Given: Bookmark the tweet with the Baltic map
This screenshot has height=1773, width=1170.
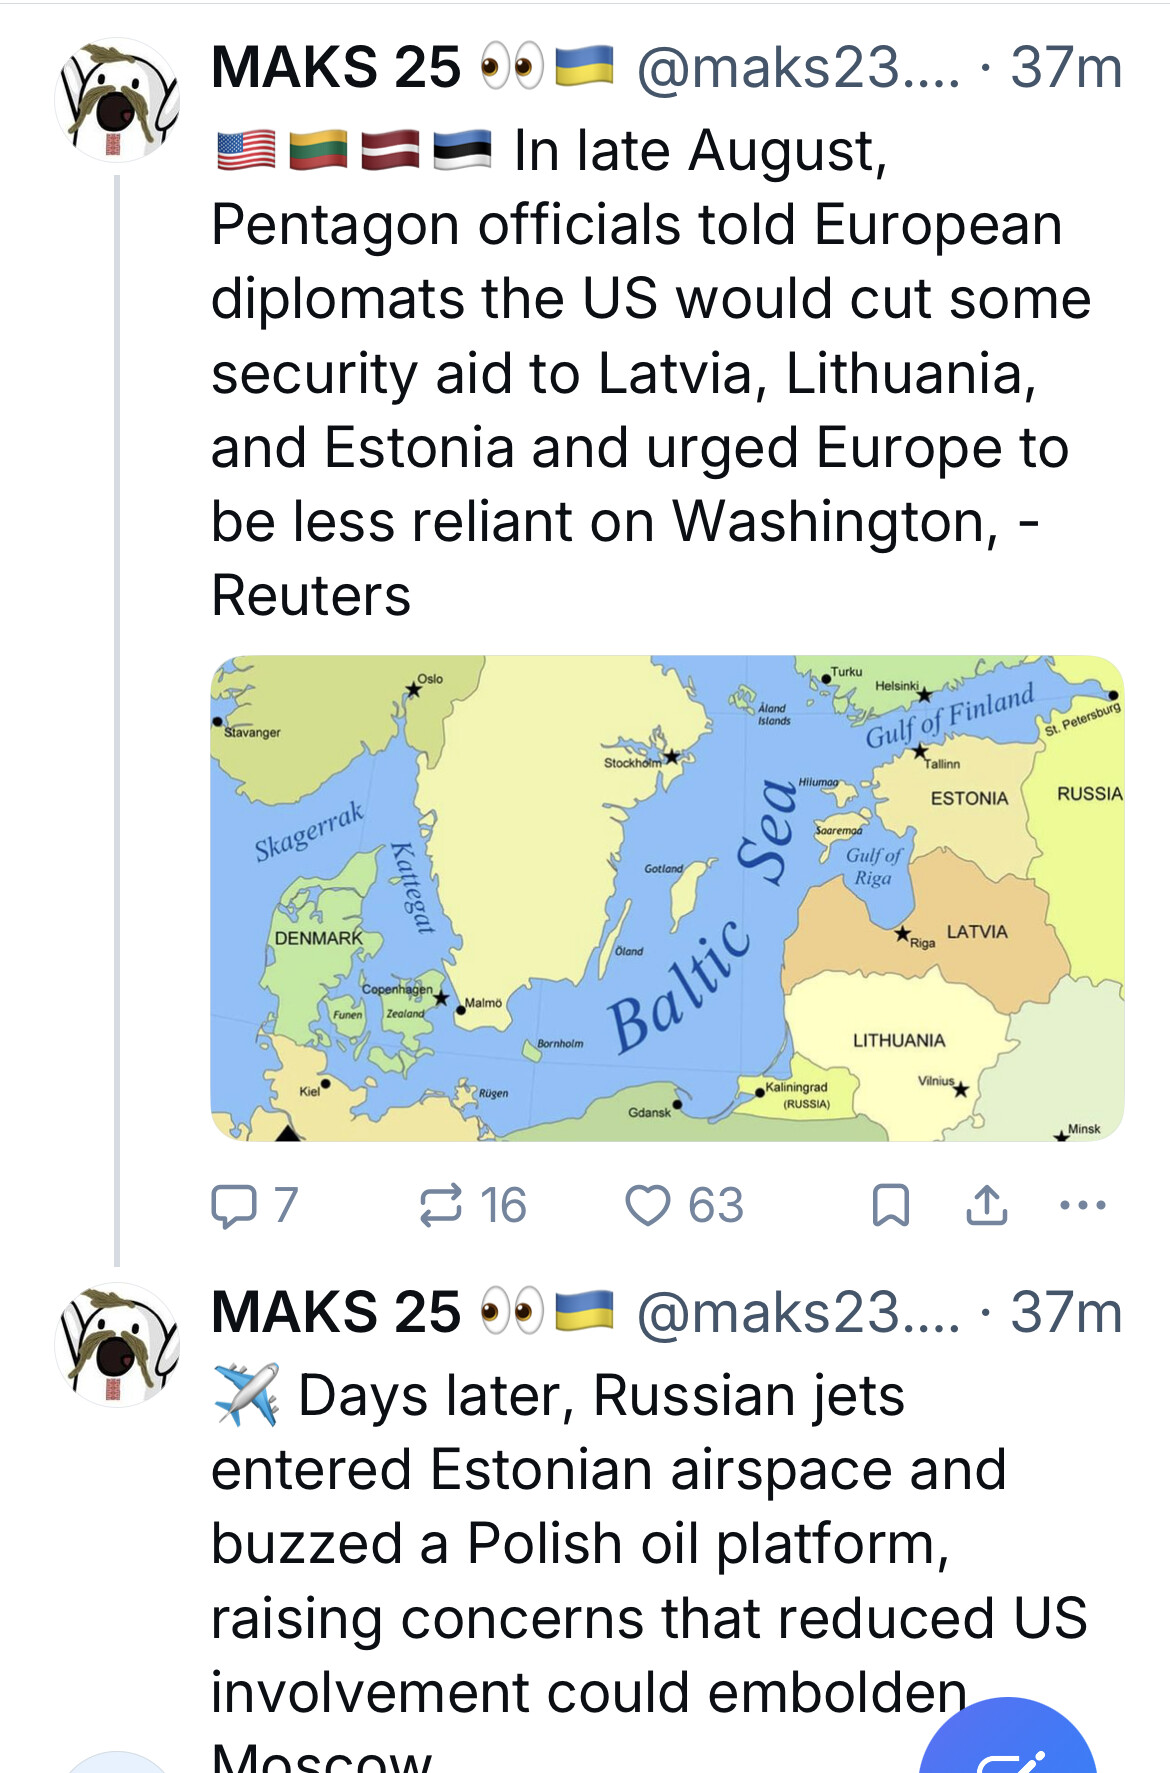Looking at the screenshot, I should coord(890,1205).
